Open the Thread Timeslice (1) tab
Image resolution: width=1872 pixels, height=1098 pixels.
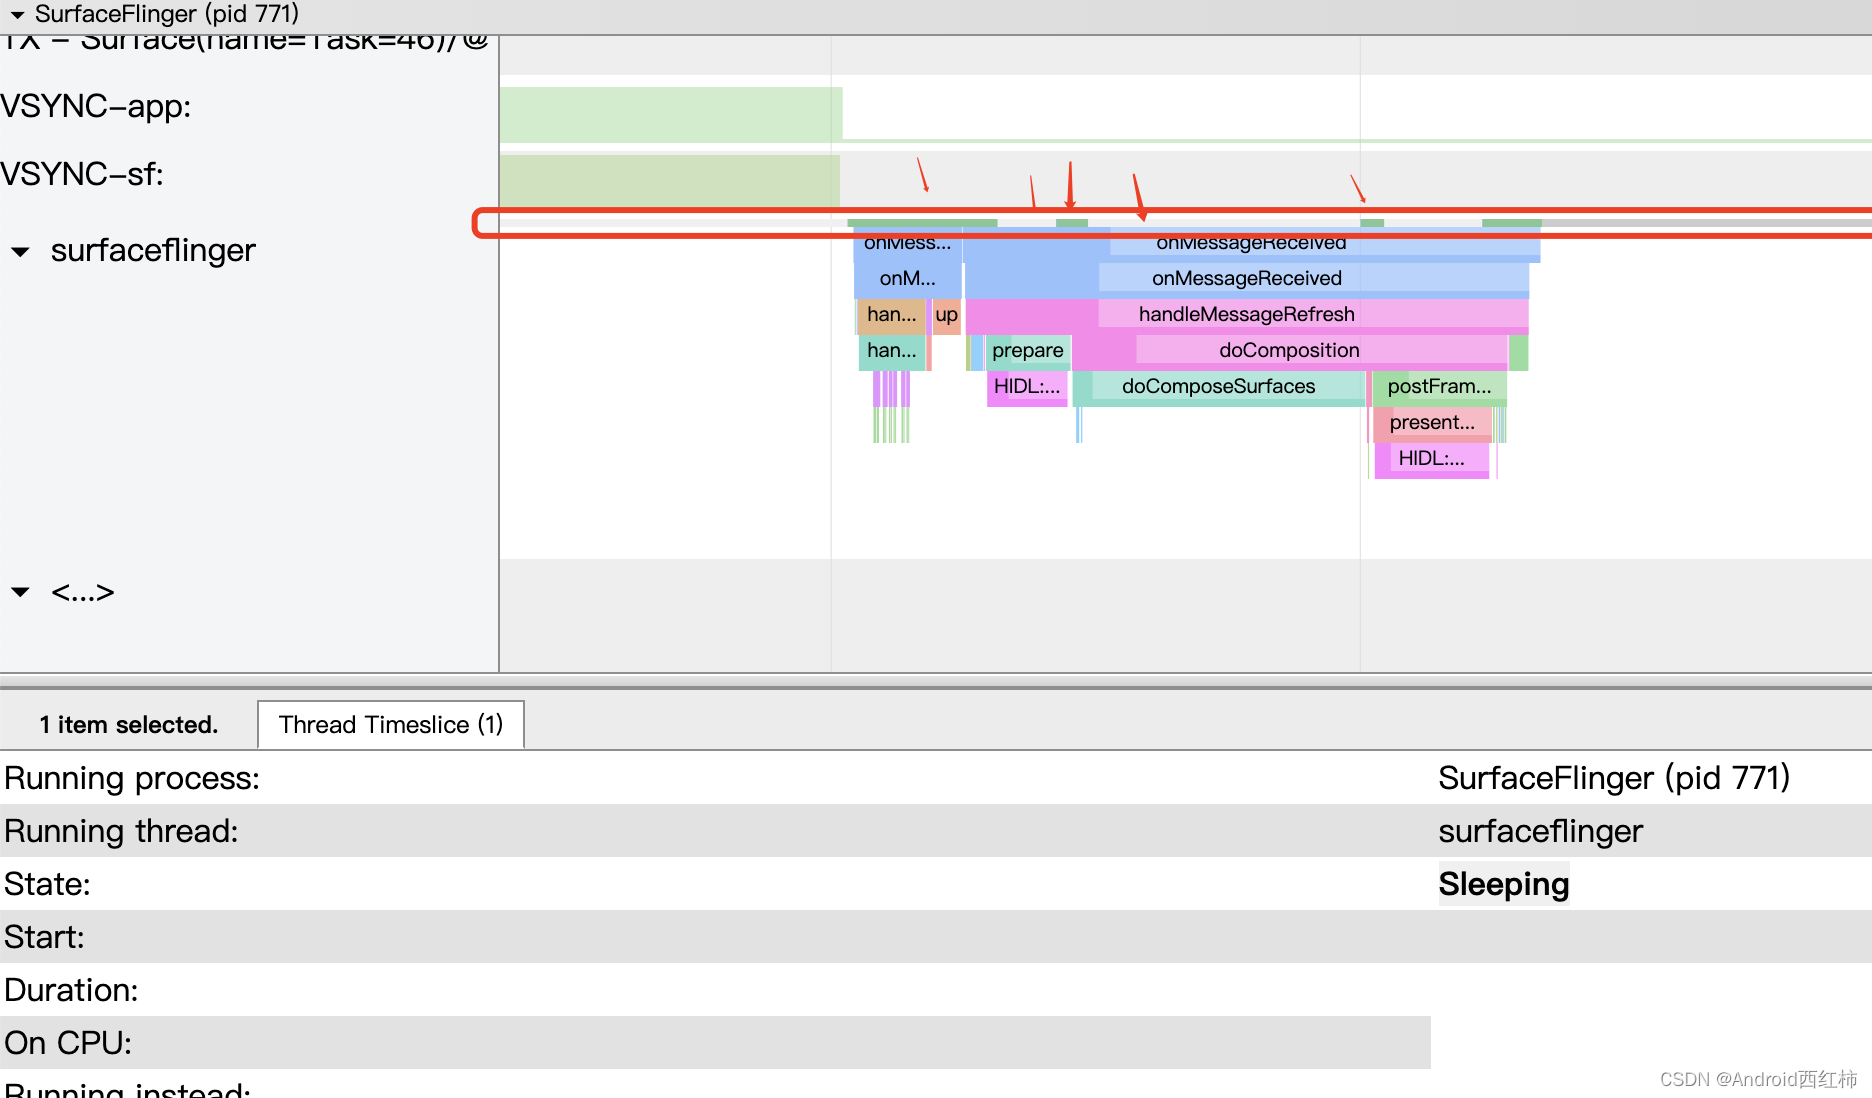pyautogui.click(x=391, y=725)
